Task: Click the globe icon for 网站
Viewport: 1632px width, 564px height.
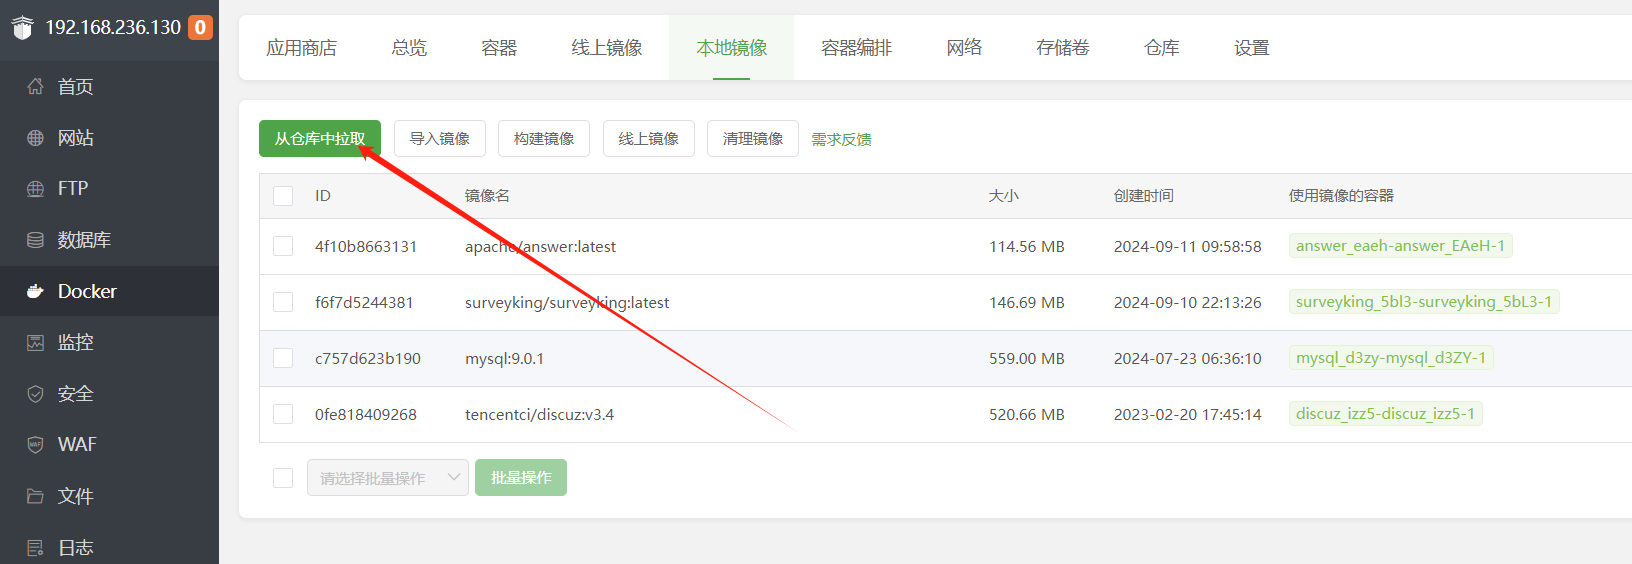Action: [35, 138]
